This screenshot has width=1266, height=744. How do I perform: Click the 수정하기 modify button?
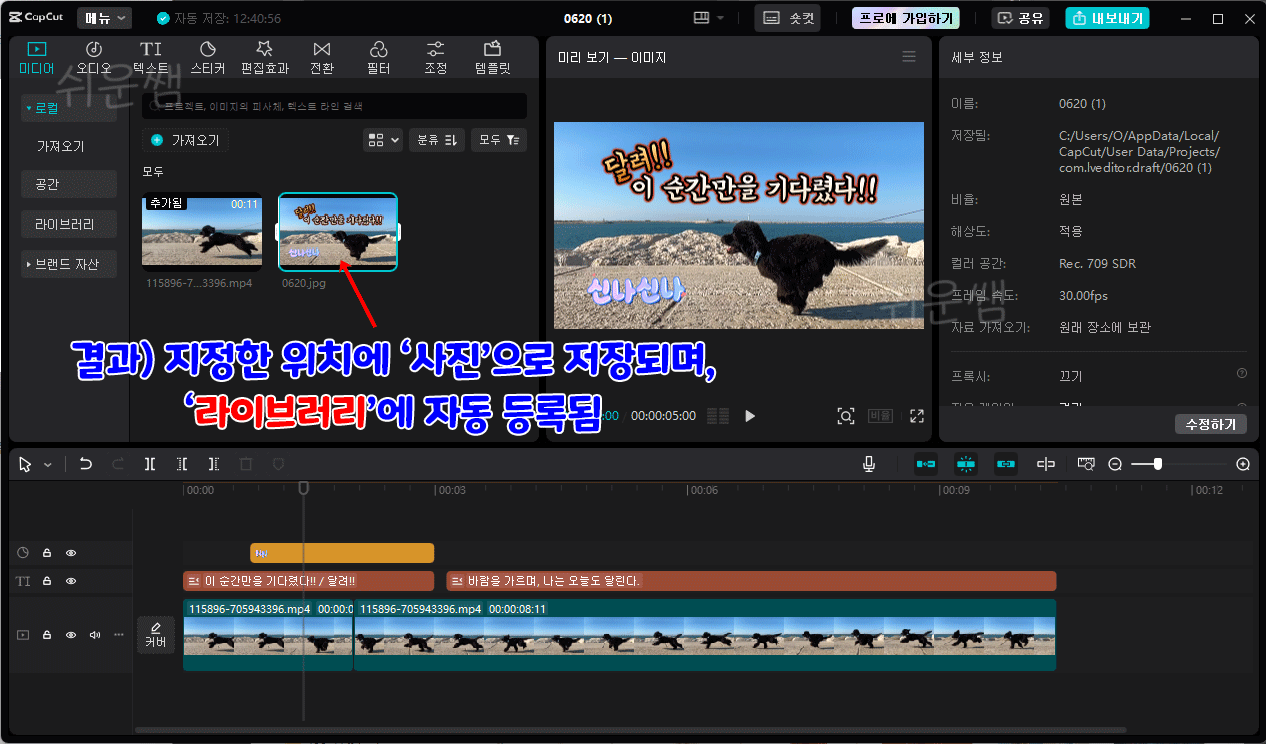point(1210,424)
